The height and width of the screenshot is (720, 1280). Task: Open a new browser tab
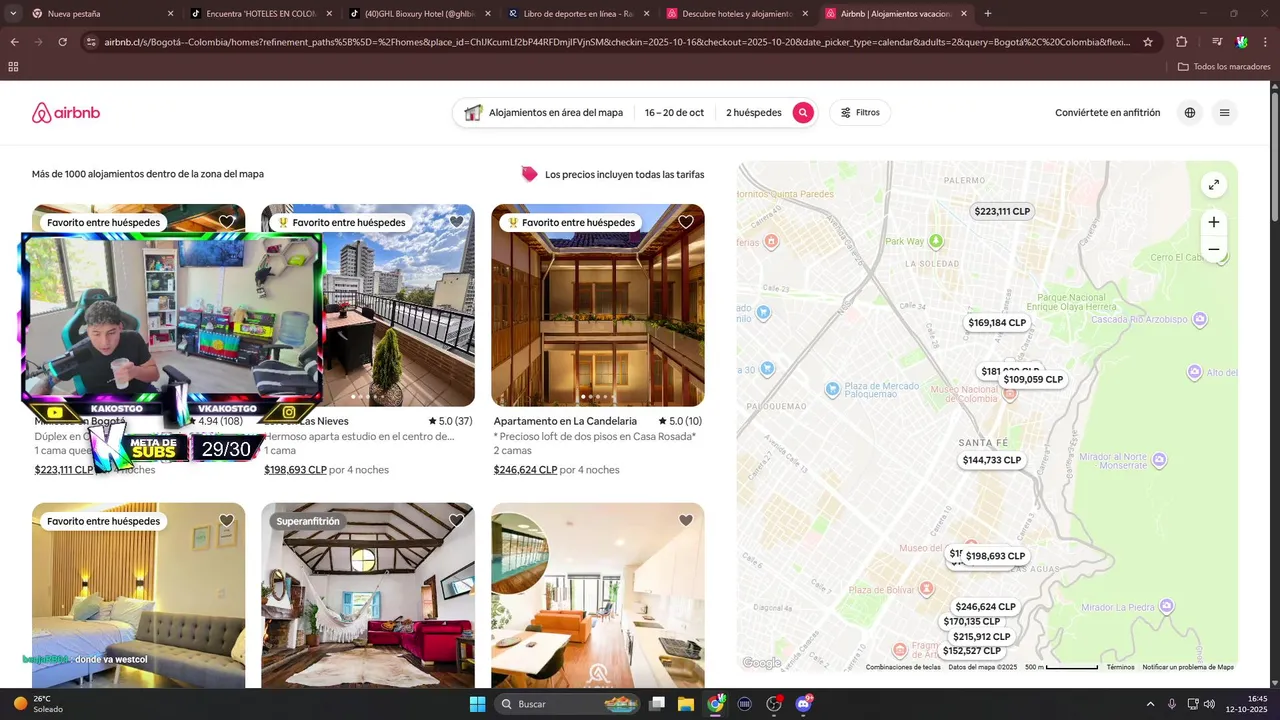pos(988,14)
